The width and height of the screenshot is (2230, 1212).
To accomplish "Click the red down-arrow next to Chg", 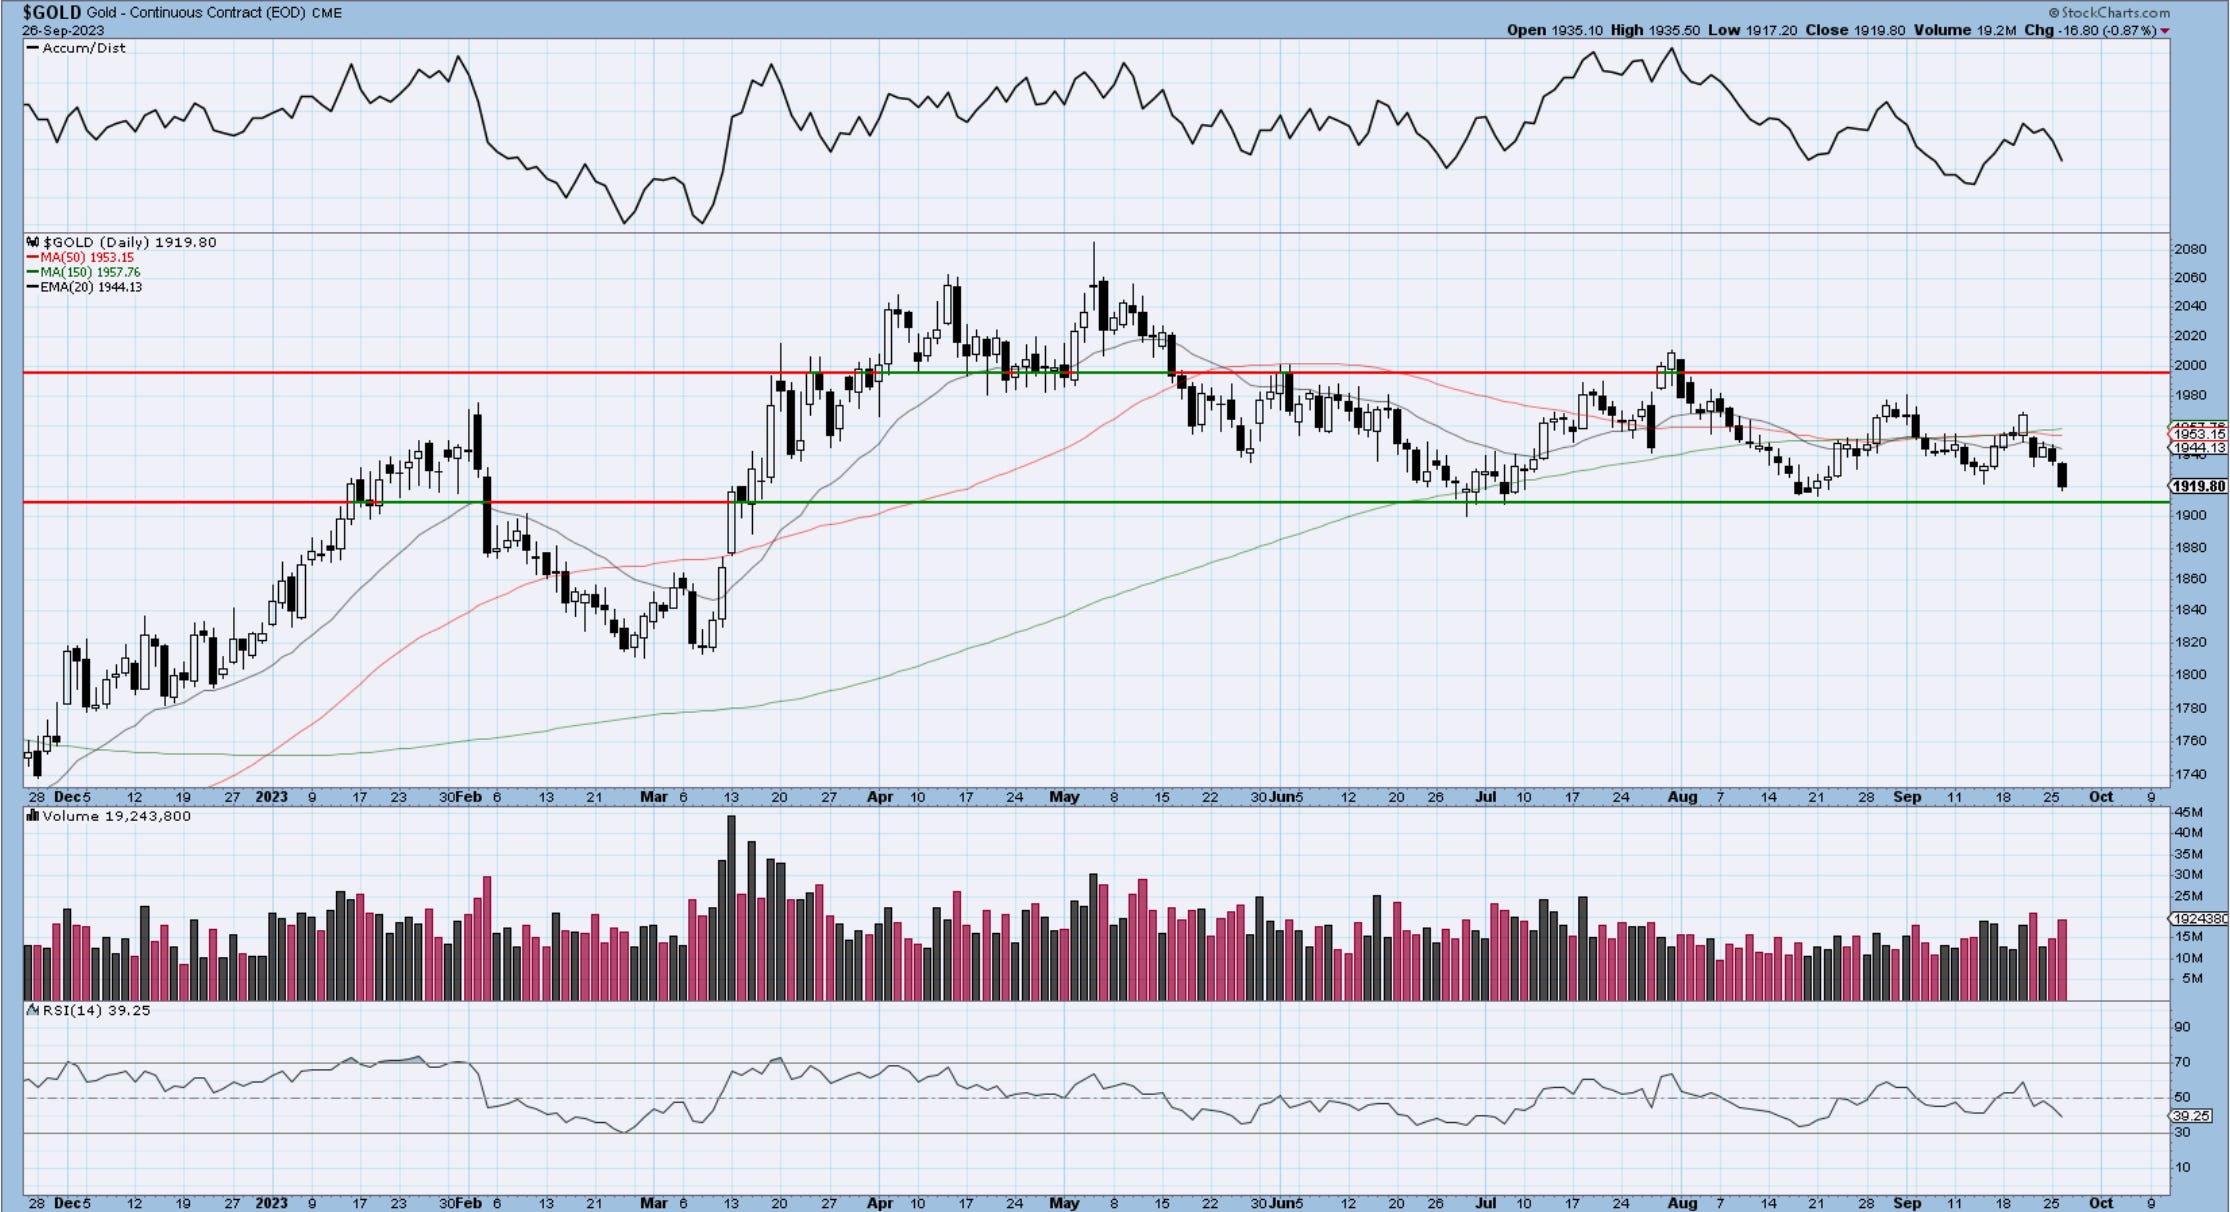I will point(2165,31).
